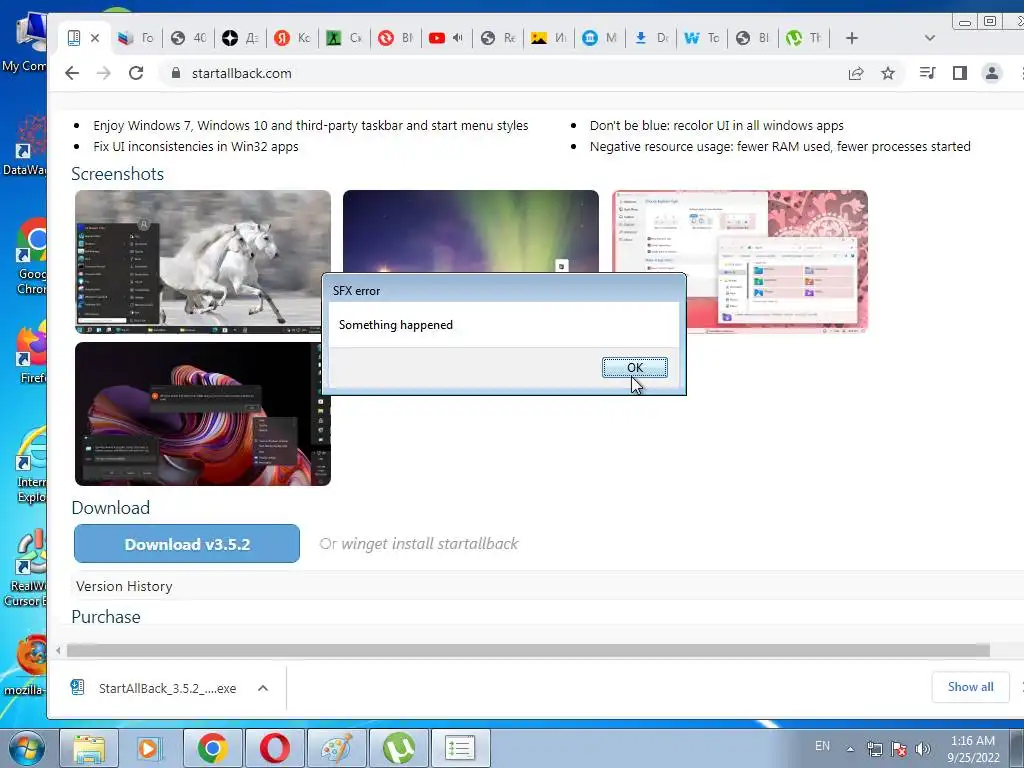Click the share page icon in the address bar

[x=856, y=73]
